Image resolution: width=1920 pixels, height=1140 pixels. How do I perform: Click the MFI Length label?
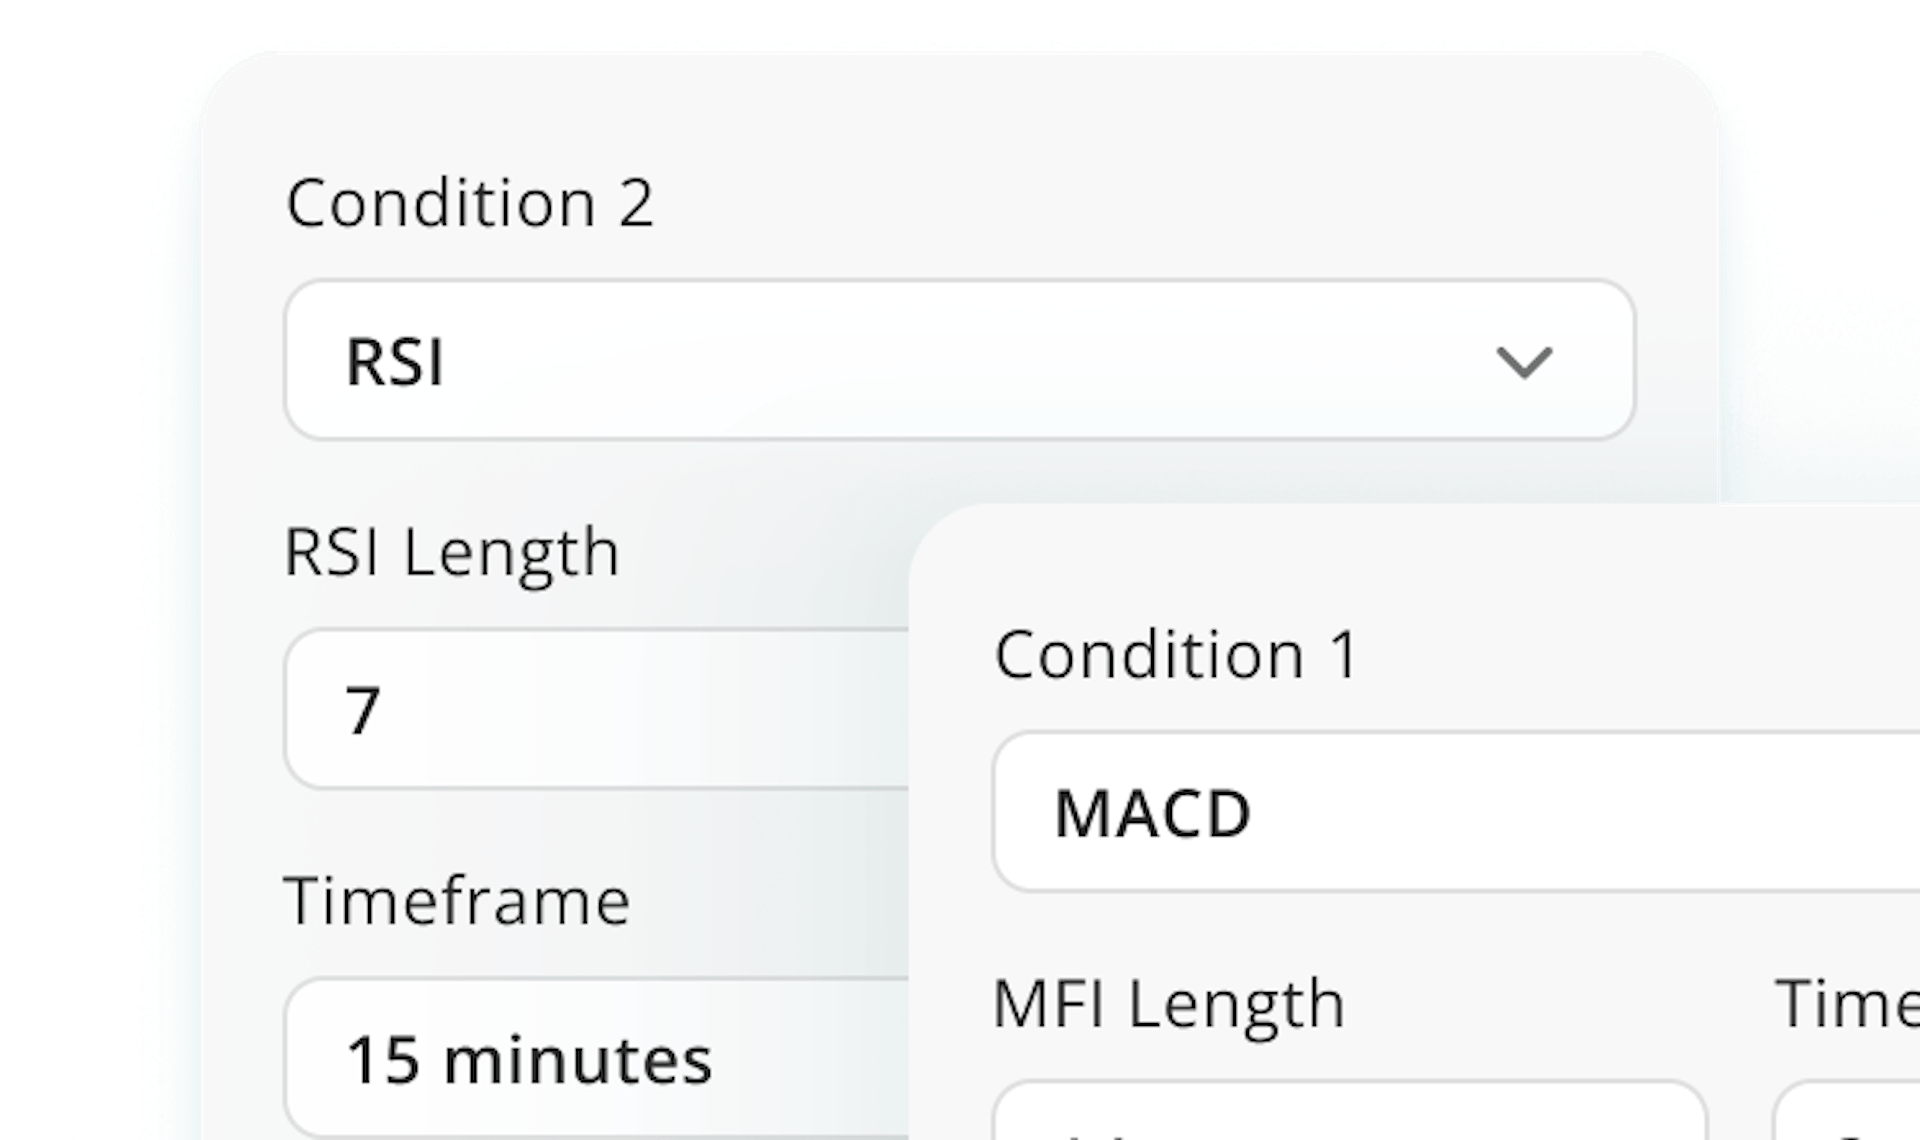click(1170, 1003)
